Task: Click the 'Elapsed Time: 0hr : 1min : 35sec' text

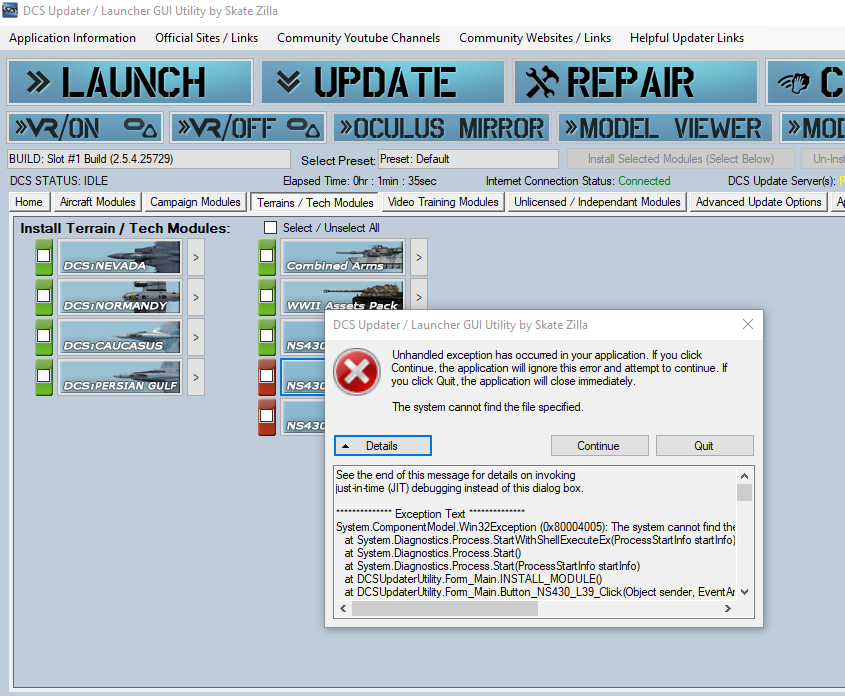Action: [x=359, y=181]
